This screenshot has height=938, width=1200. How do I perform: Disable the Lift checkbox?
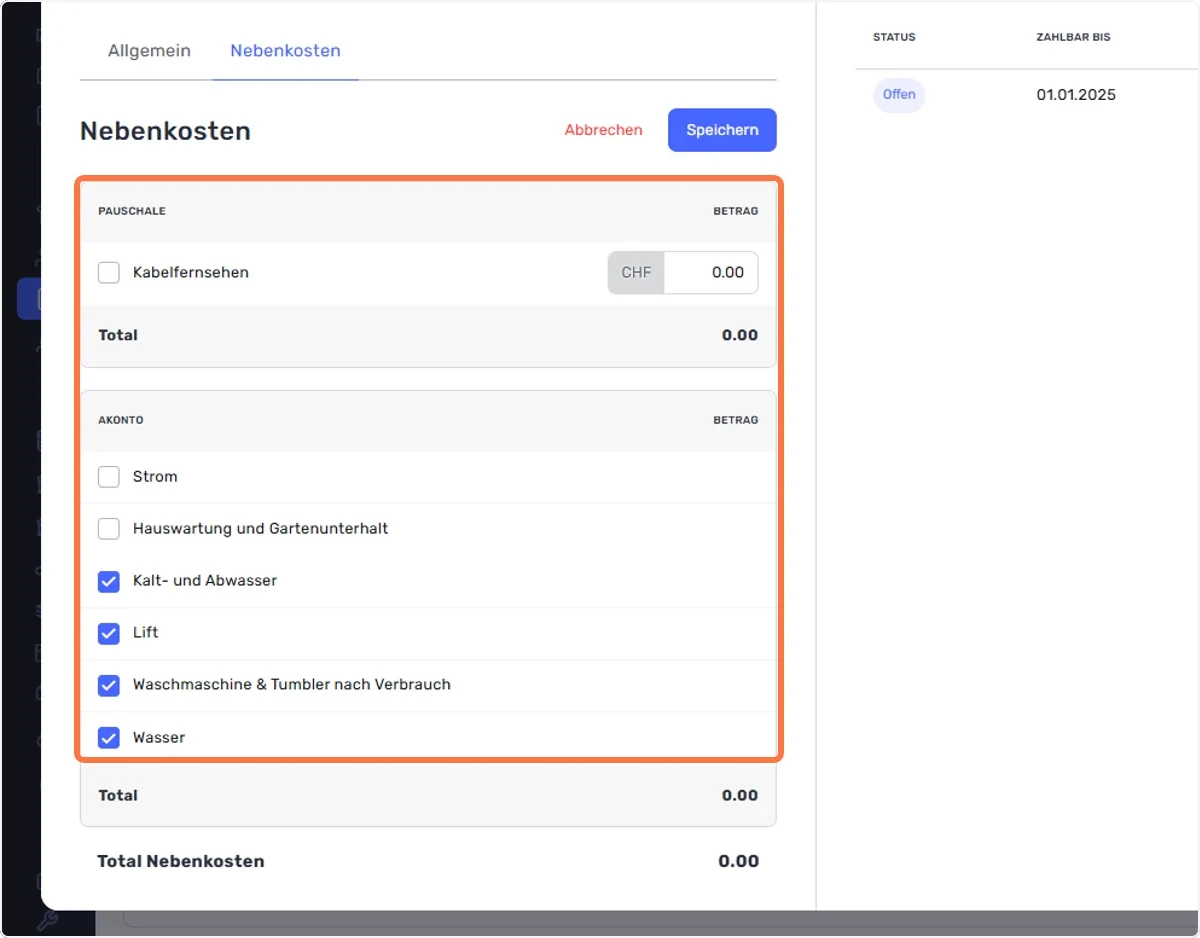(x=109, y=633)
